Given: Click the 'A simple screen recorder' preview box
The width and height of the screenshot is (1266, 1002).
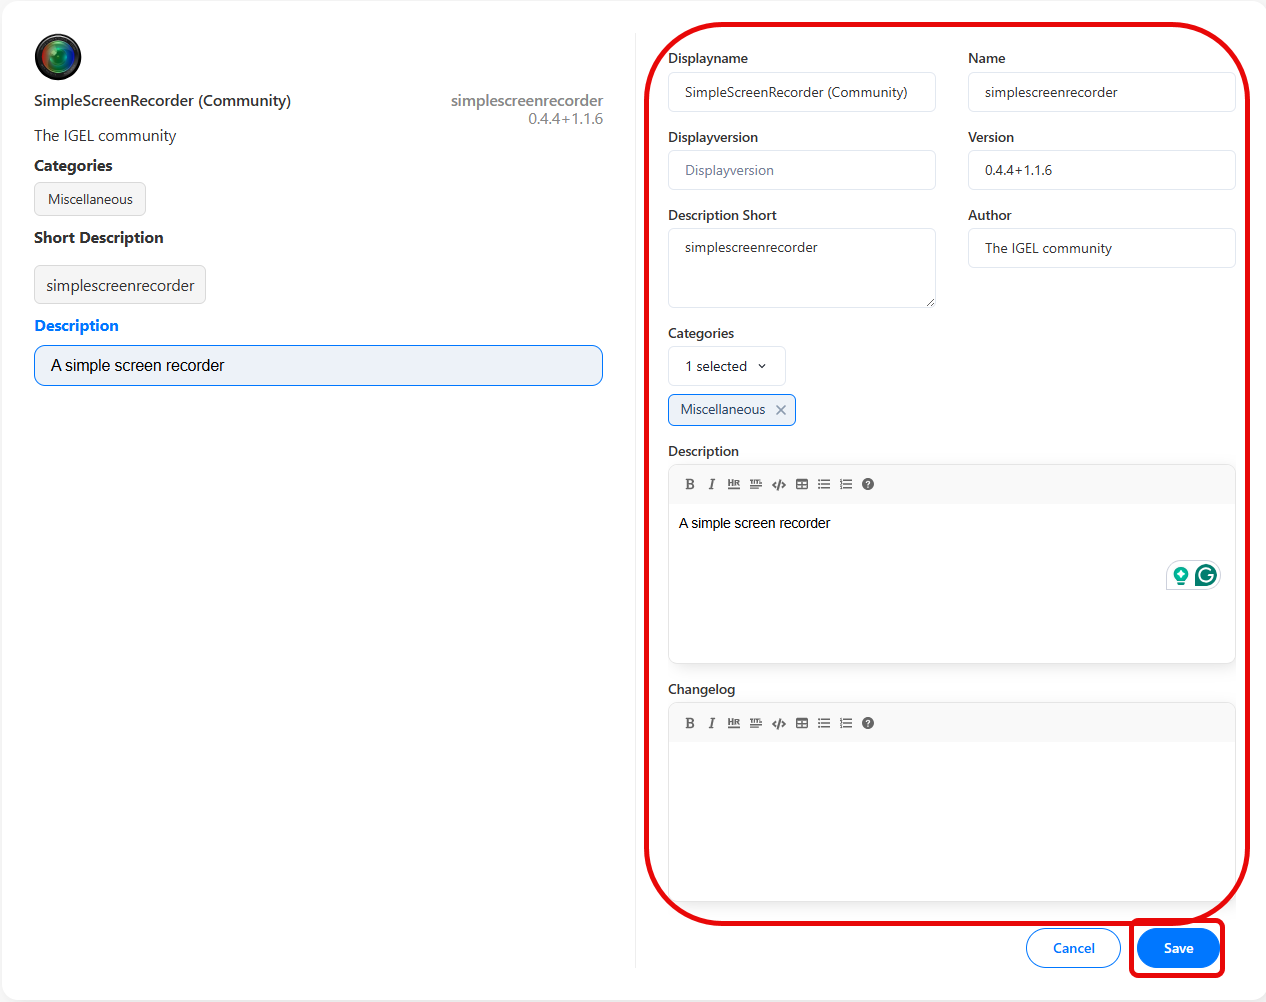Looking at the screenshot, I should [x=318, y=365].
